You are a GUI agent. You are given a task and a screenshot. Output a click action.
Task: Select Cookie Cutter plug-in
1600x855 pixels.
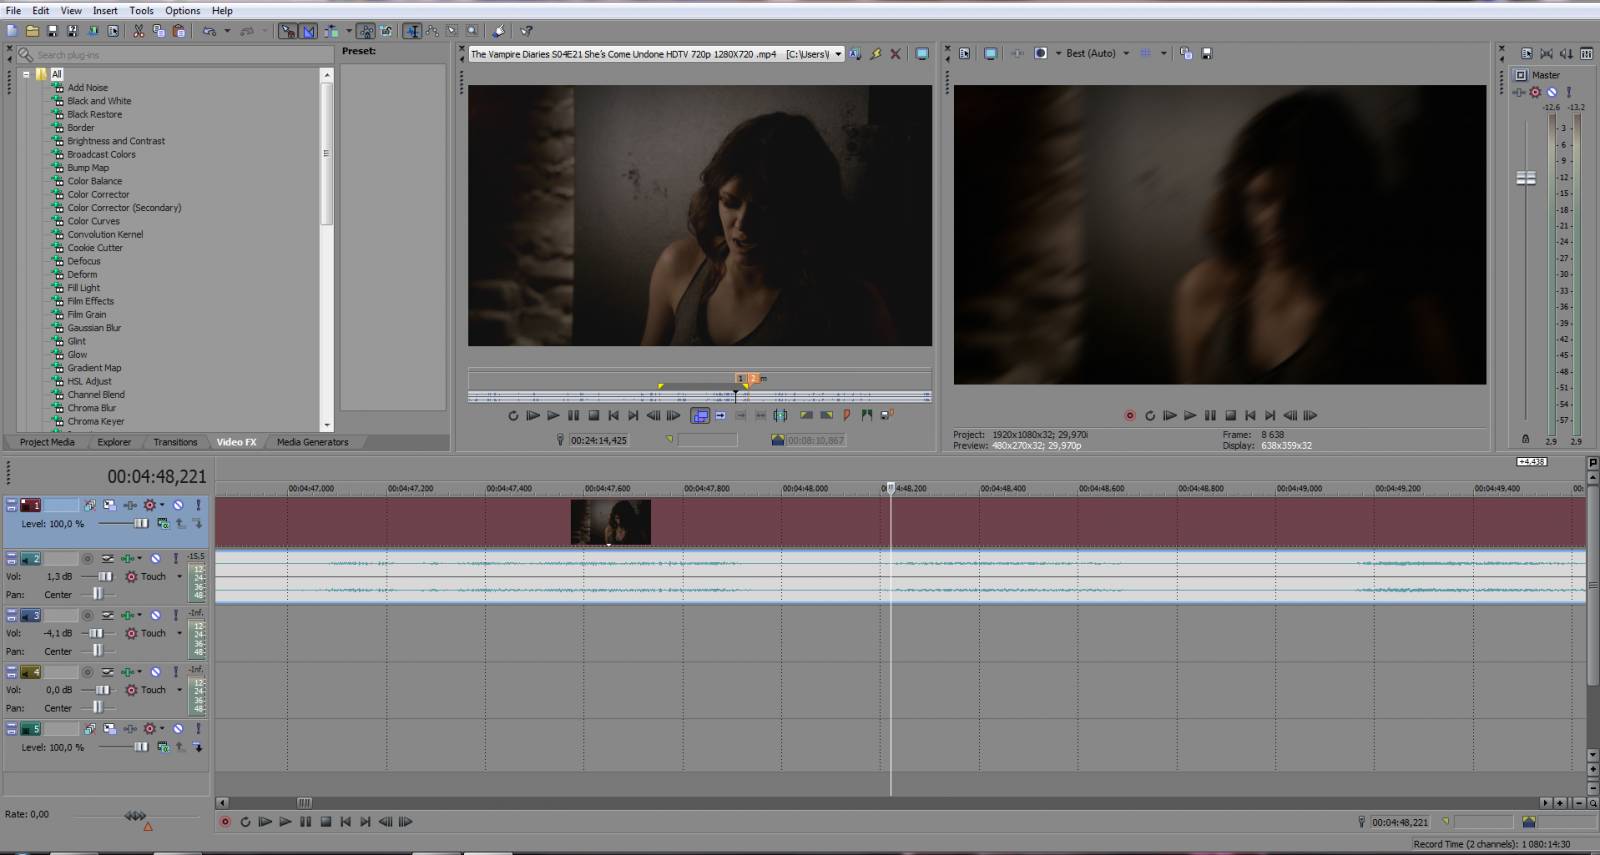click(x=95, y=248)
